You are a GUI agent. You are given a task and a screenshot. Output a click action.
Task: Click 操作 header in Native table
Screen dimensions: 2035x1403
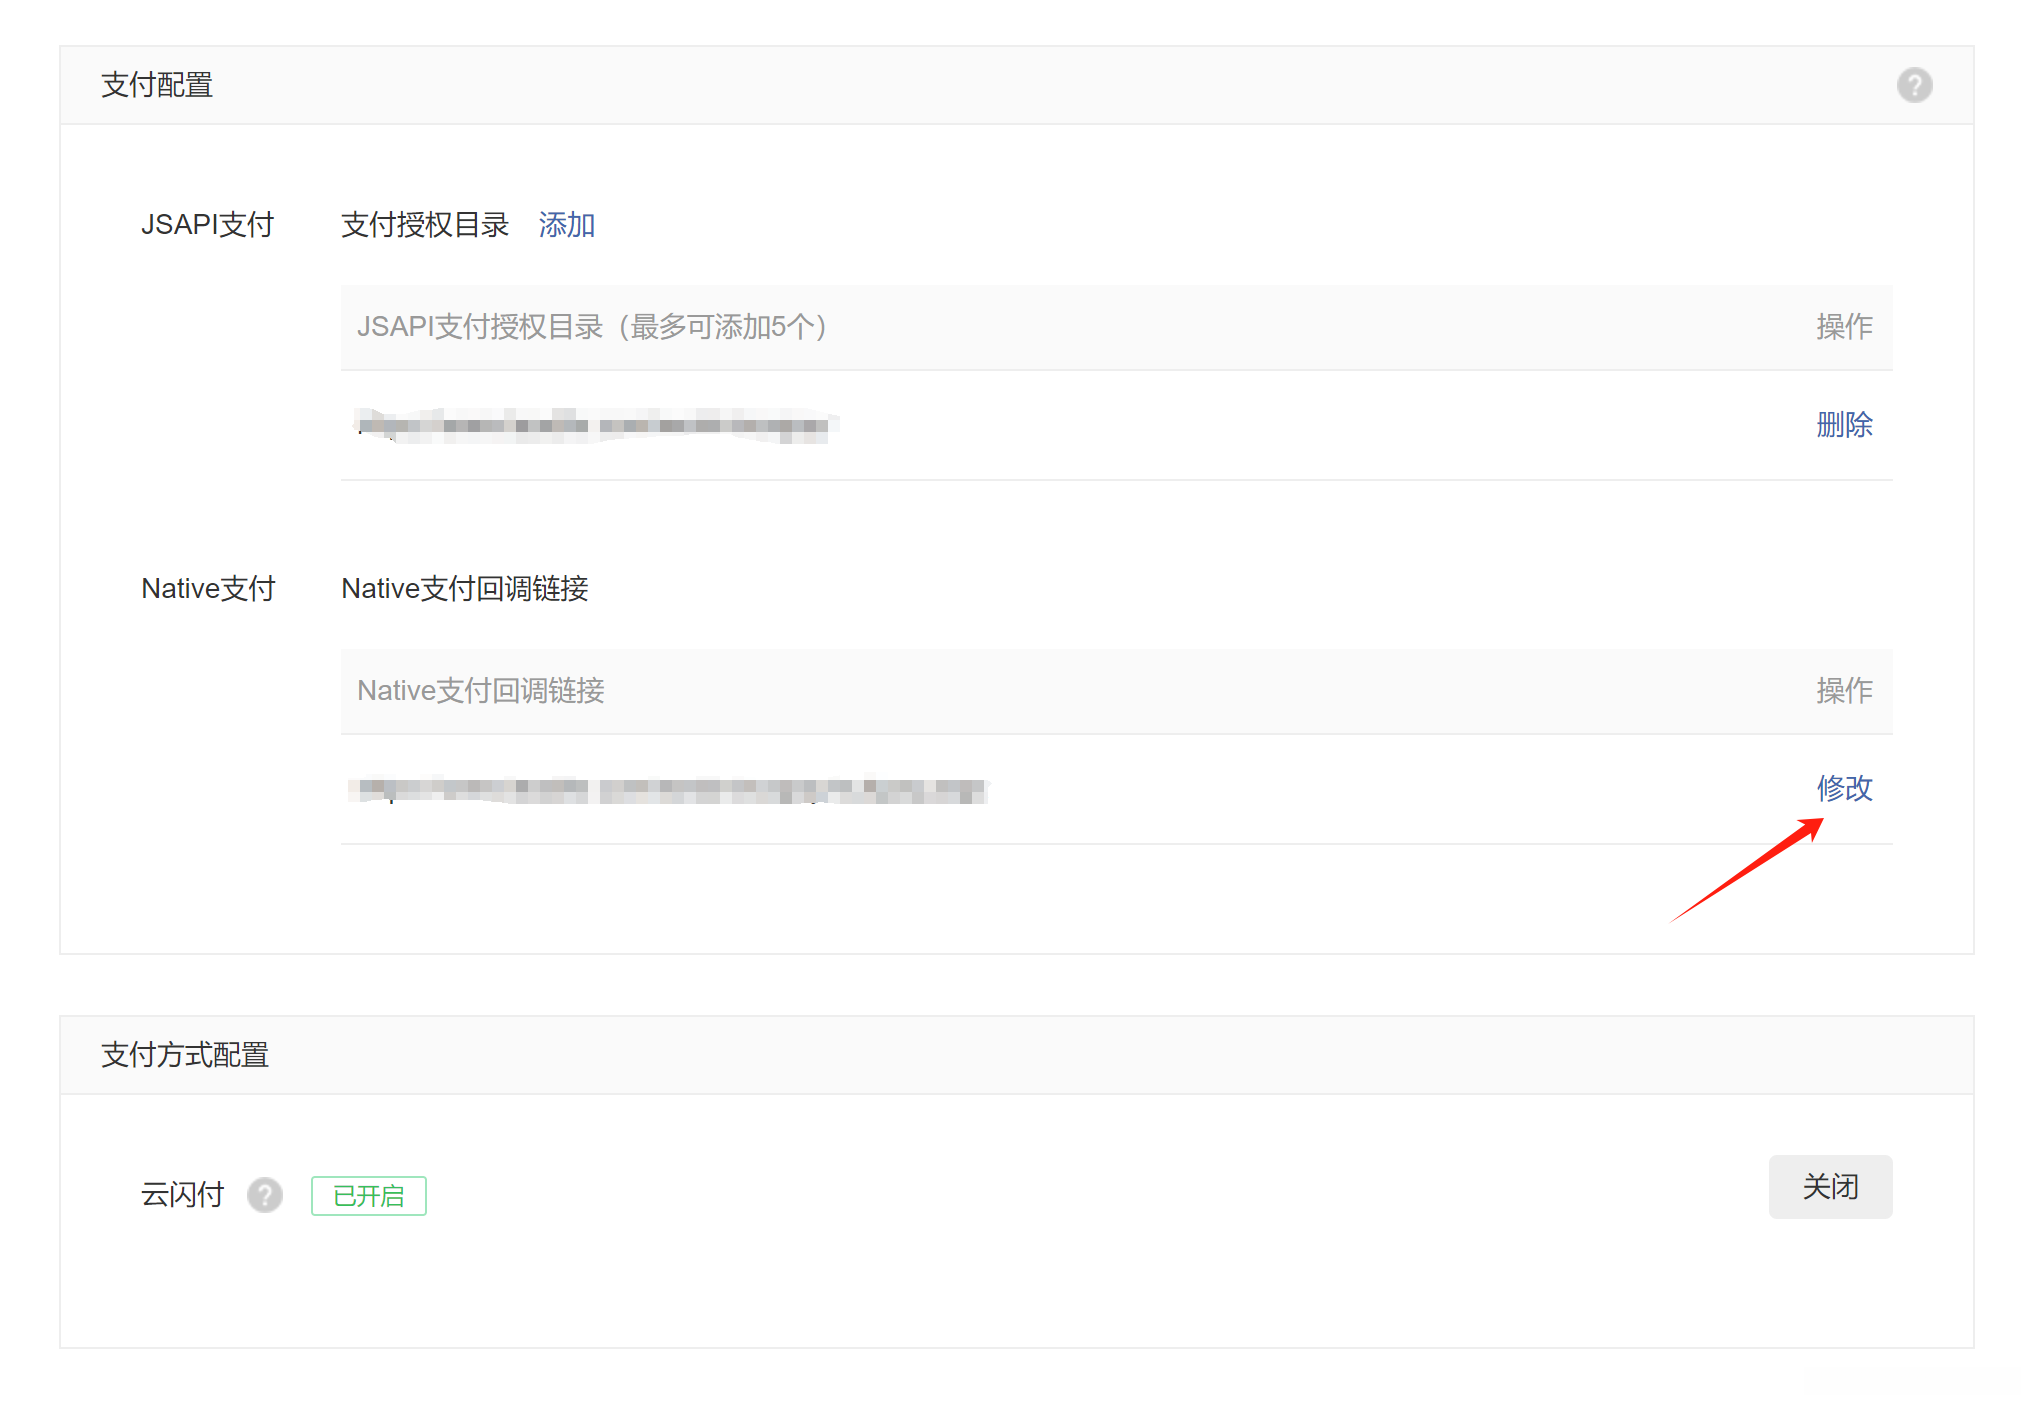pyautogui.click(x=1843, y=691)
